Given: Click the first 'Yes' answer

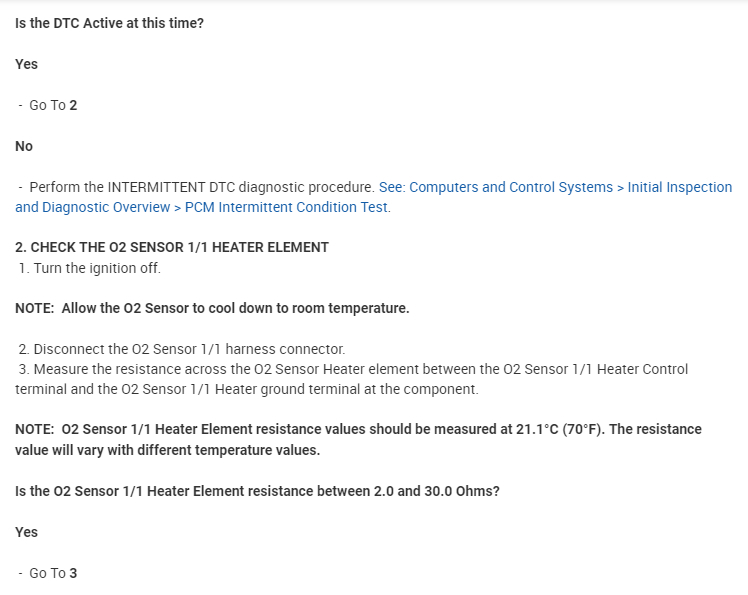Looking at the screenshot, I should pos(27,64).
